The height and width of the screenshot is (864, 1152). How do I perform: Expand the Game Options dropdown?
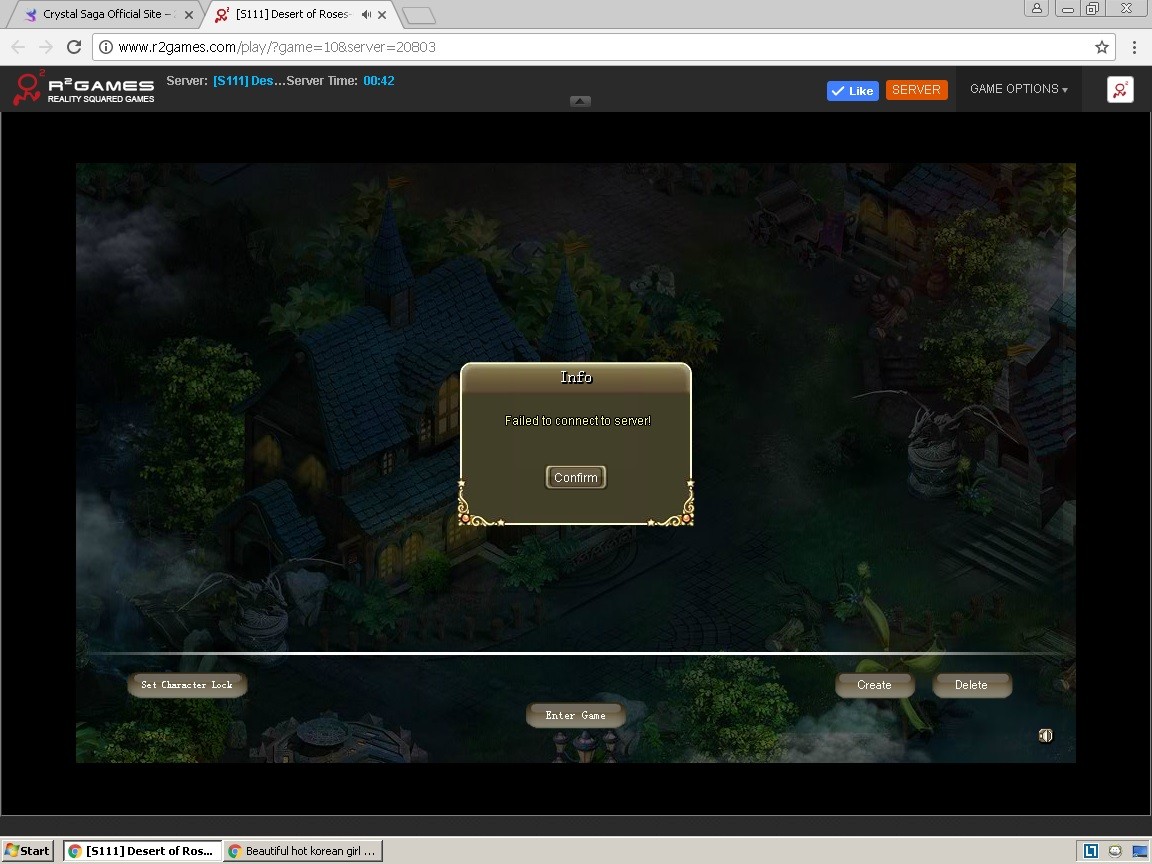(1018, 89)
